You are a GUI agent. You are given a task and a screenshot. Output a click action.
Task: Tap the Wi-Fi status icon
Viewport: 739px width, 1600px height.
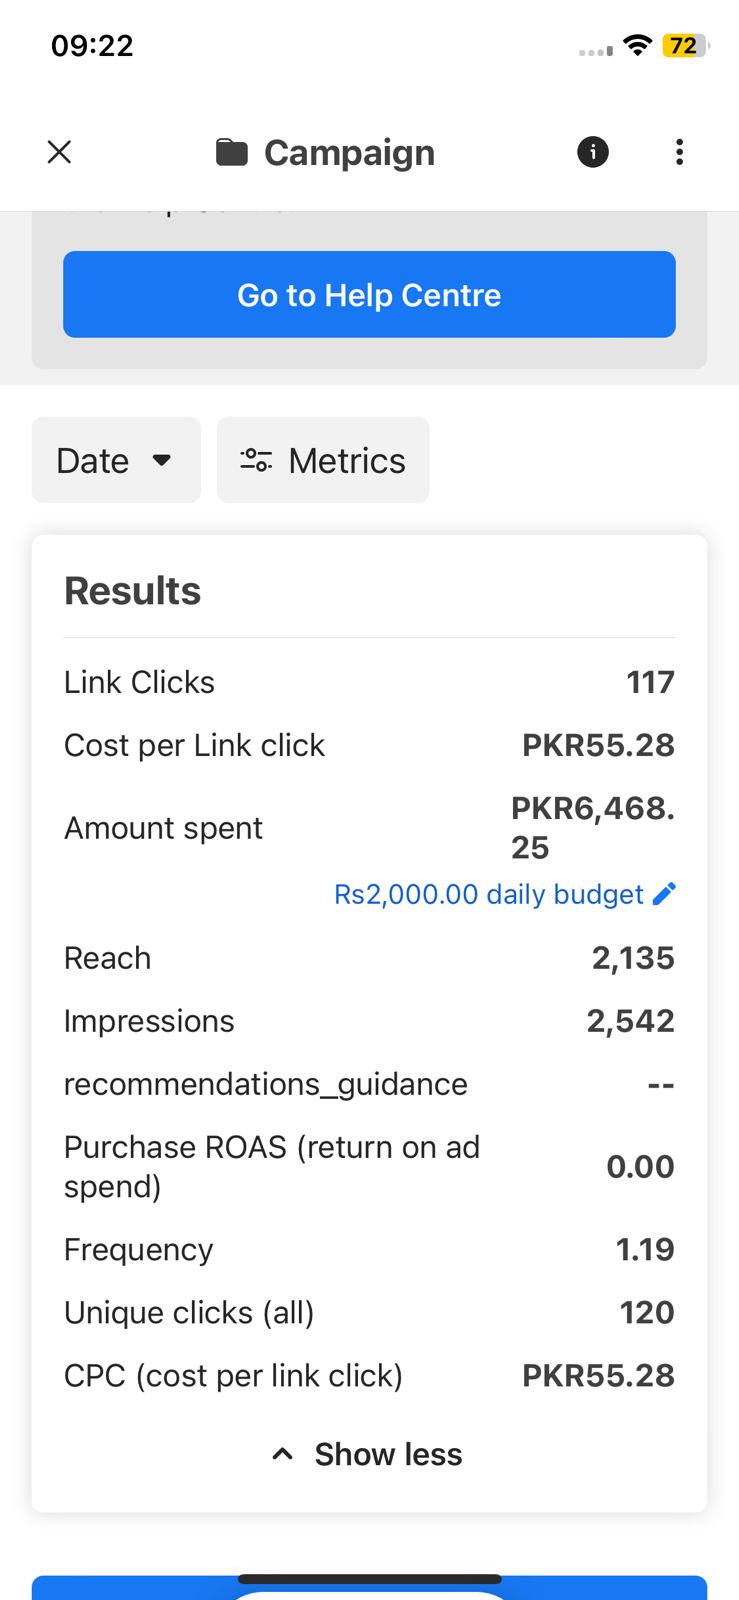pyautogui.click(x=637, y=45)
